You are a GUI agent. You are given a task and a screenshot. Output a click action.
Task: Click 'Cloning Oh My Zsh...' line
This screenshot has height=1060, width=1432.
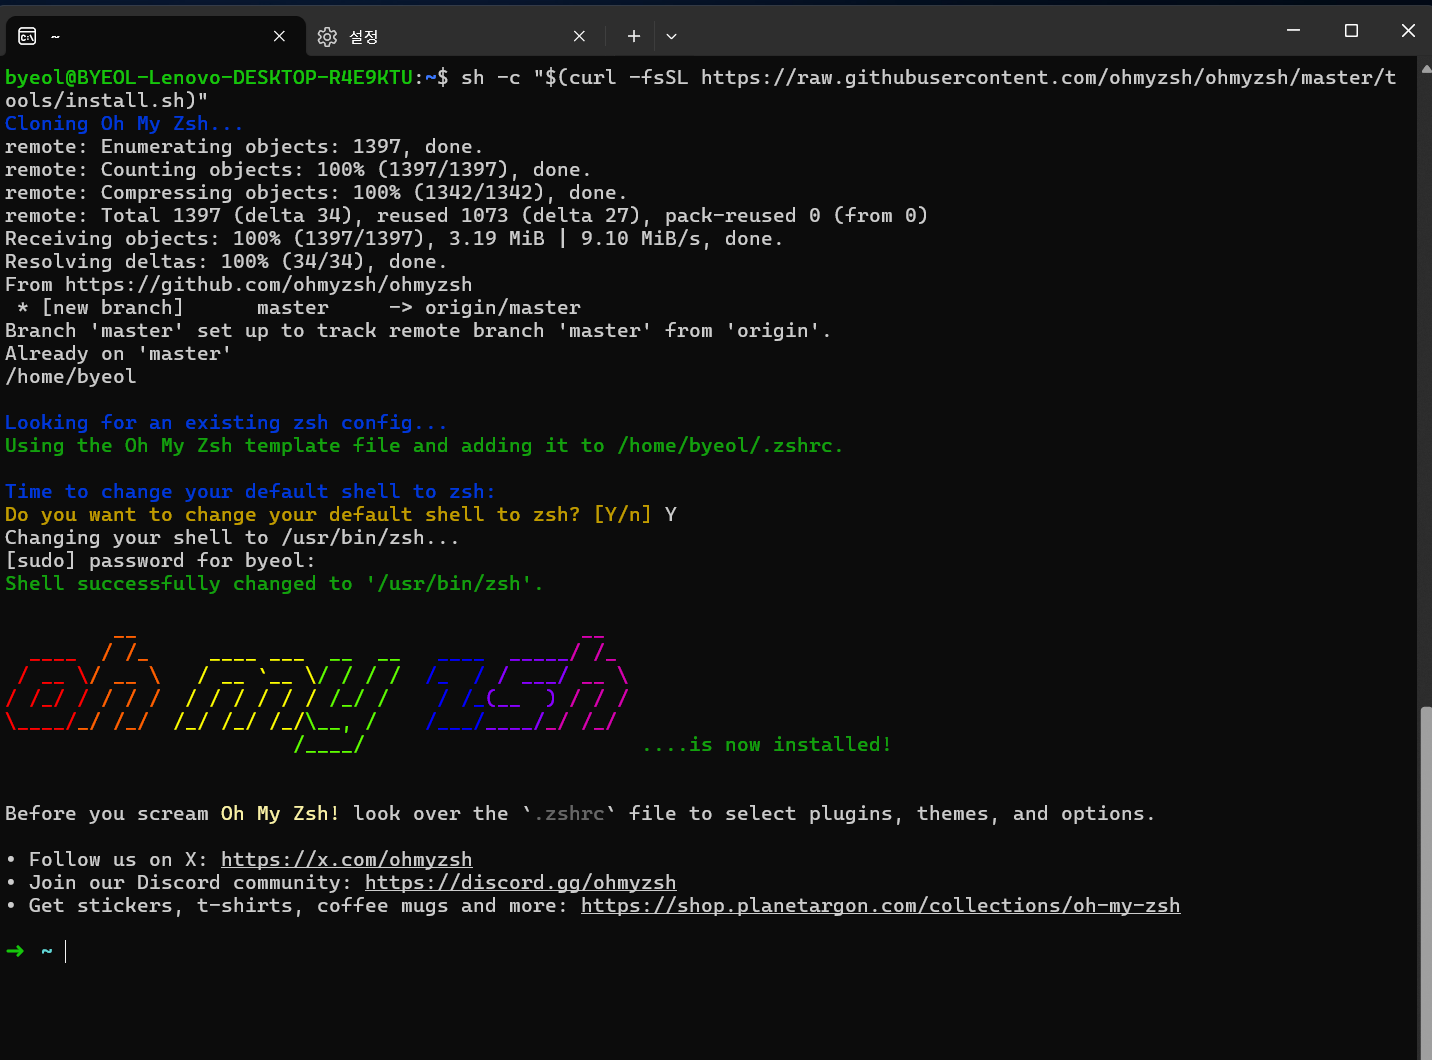124,123
